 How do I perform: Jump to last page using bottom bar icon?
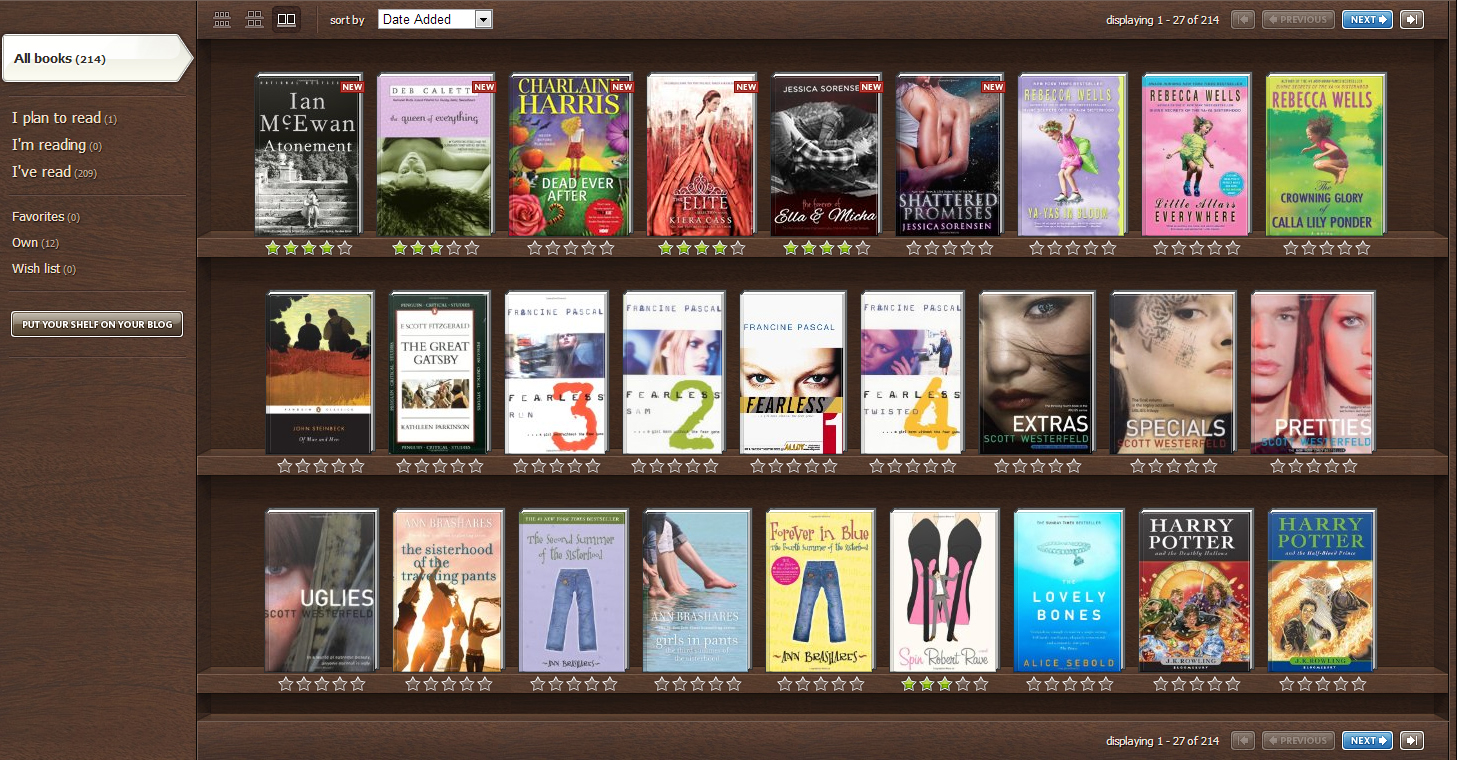coord(1412,741)
